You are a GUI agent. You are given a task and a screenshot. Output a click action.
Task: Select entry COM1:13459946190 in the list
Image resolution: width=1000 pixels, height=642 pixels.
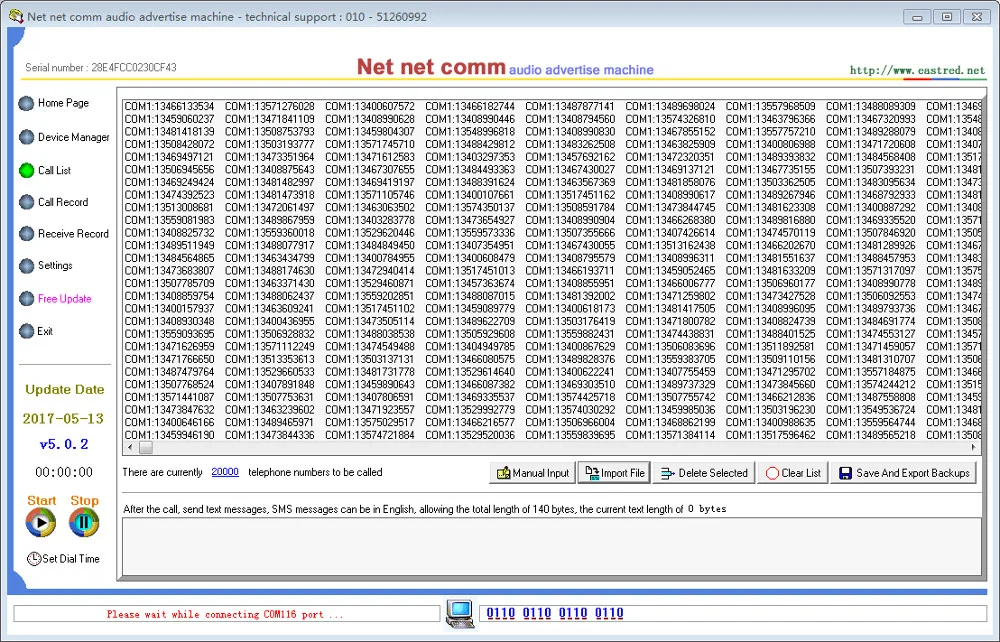pos(169,435)
